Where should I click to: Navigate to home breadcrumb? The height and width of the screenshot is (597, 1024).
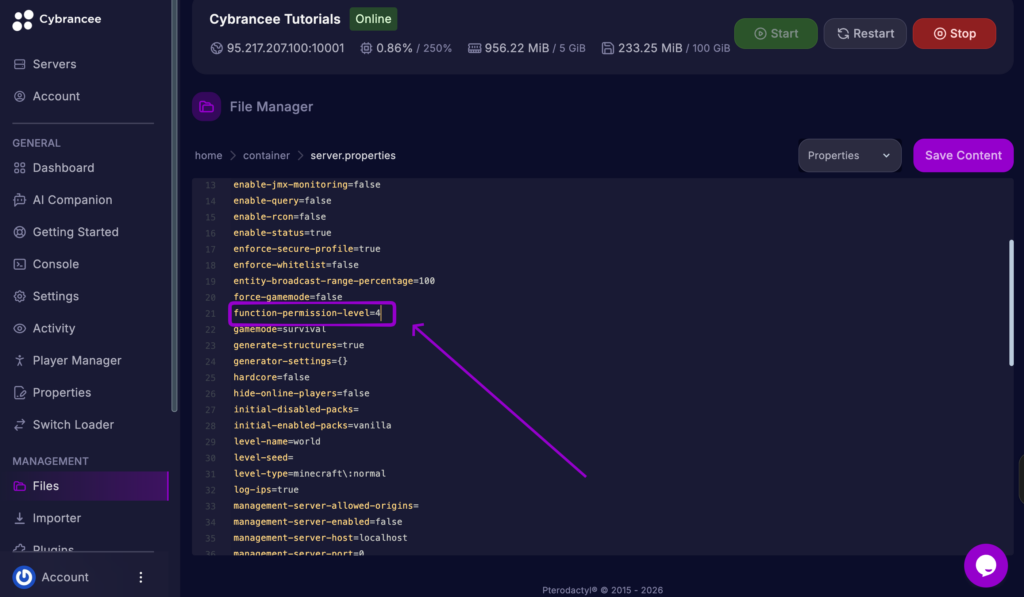[208, 155]
